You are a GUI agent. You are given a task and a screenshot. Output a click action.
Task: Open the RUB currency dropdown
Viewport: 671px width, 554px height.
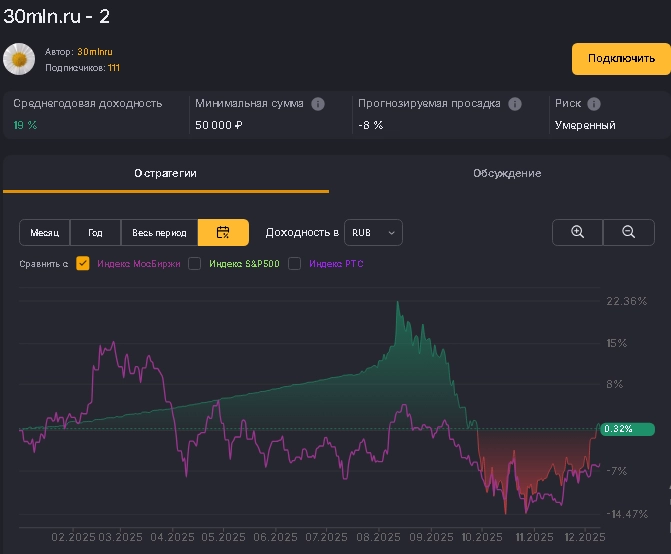coord(373,233)
